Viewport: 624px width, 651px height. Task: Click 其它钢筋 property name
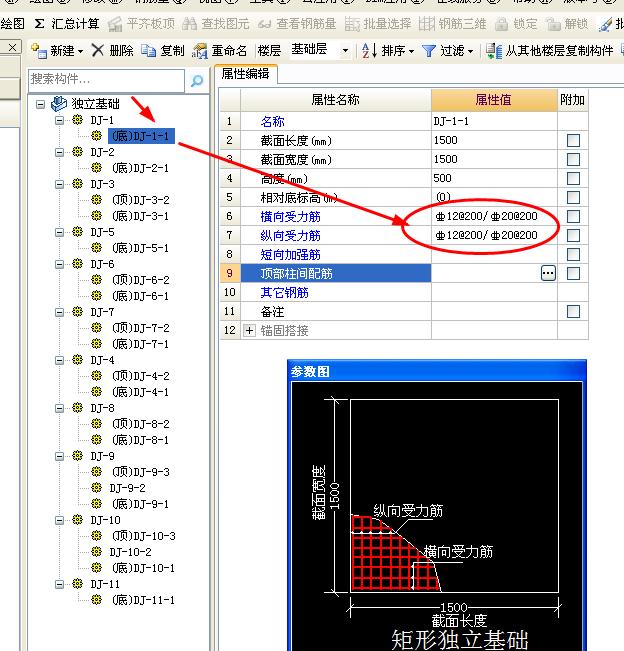tap(284, 293)
